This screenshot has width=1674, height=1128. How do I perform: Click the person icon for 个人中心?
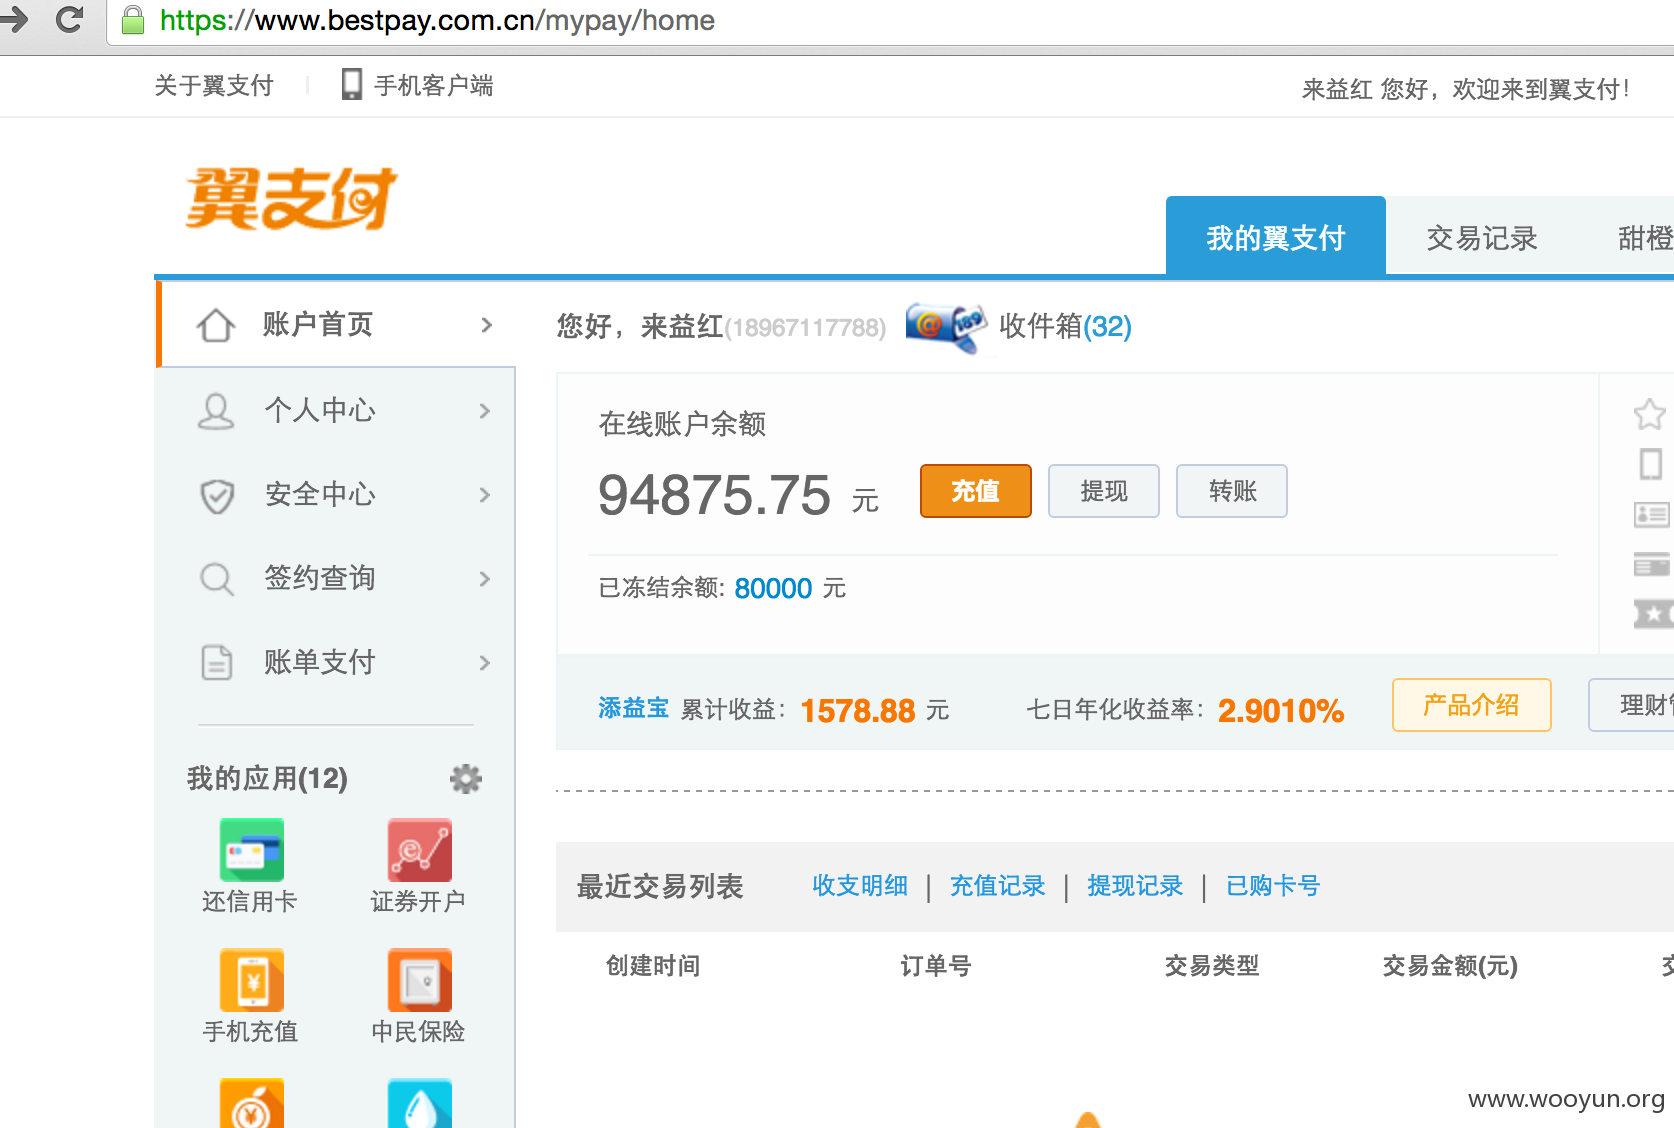216,411
